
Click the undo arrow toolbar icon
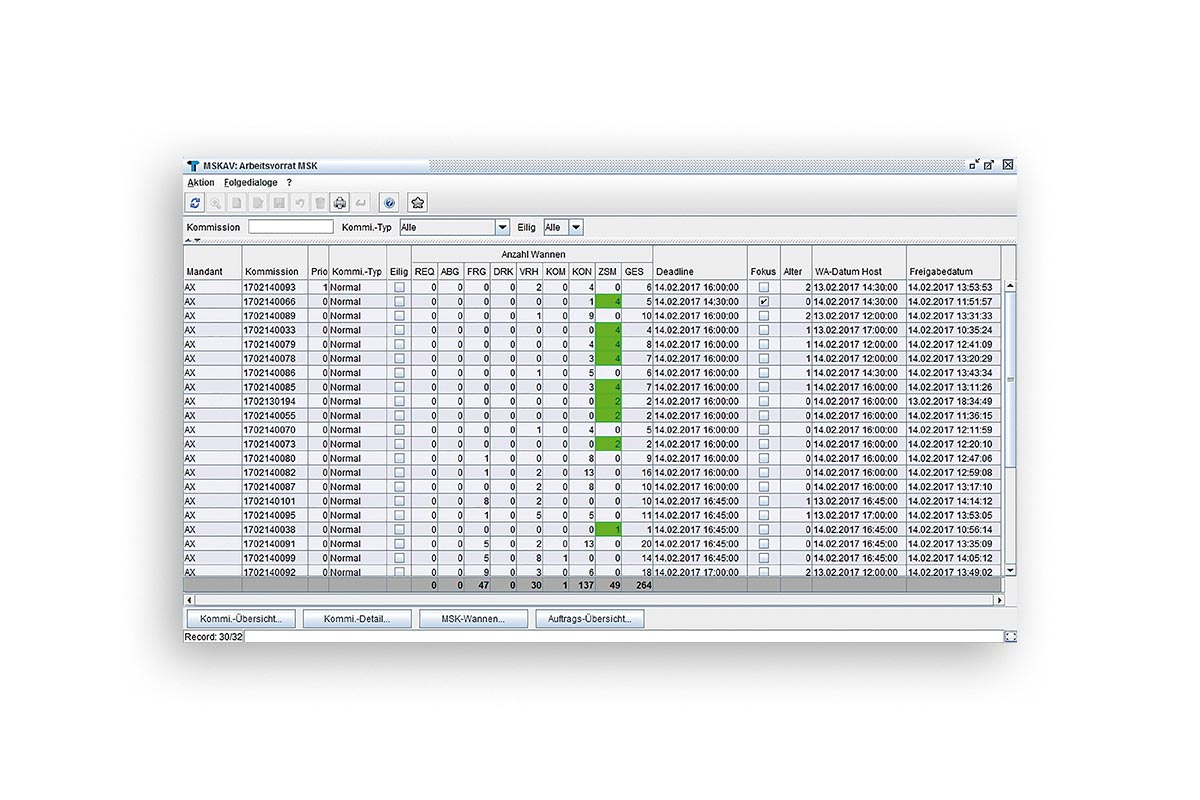pyautogui.click(x=300, y=203)
